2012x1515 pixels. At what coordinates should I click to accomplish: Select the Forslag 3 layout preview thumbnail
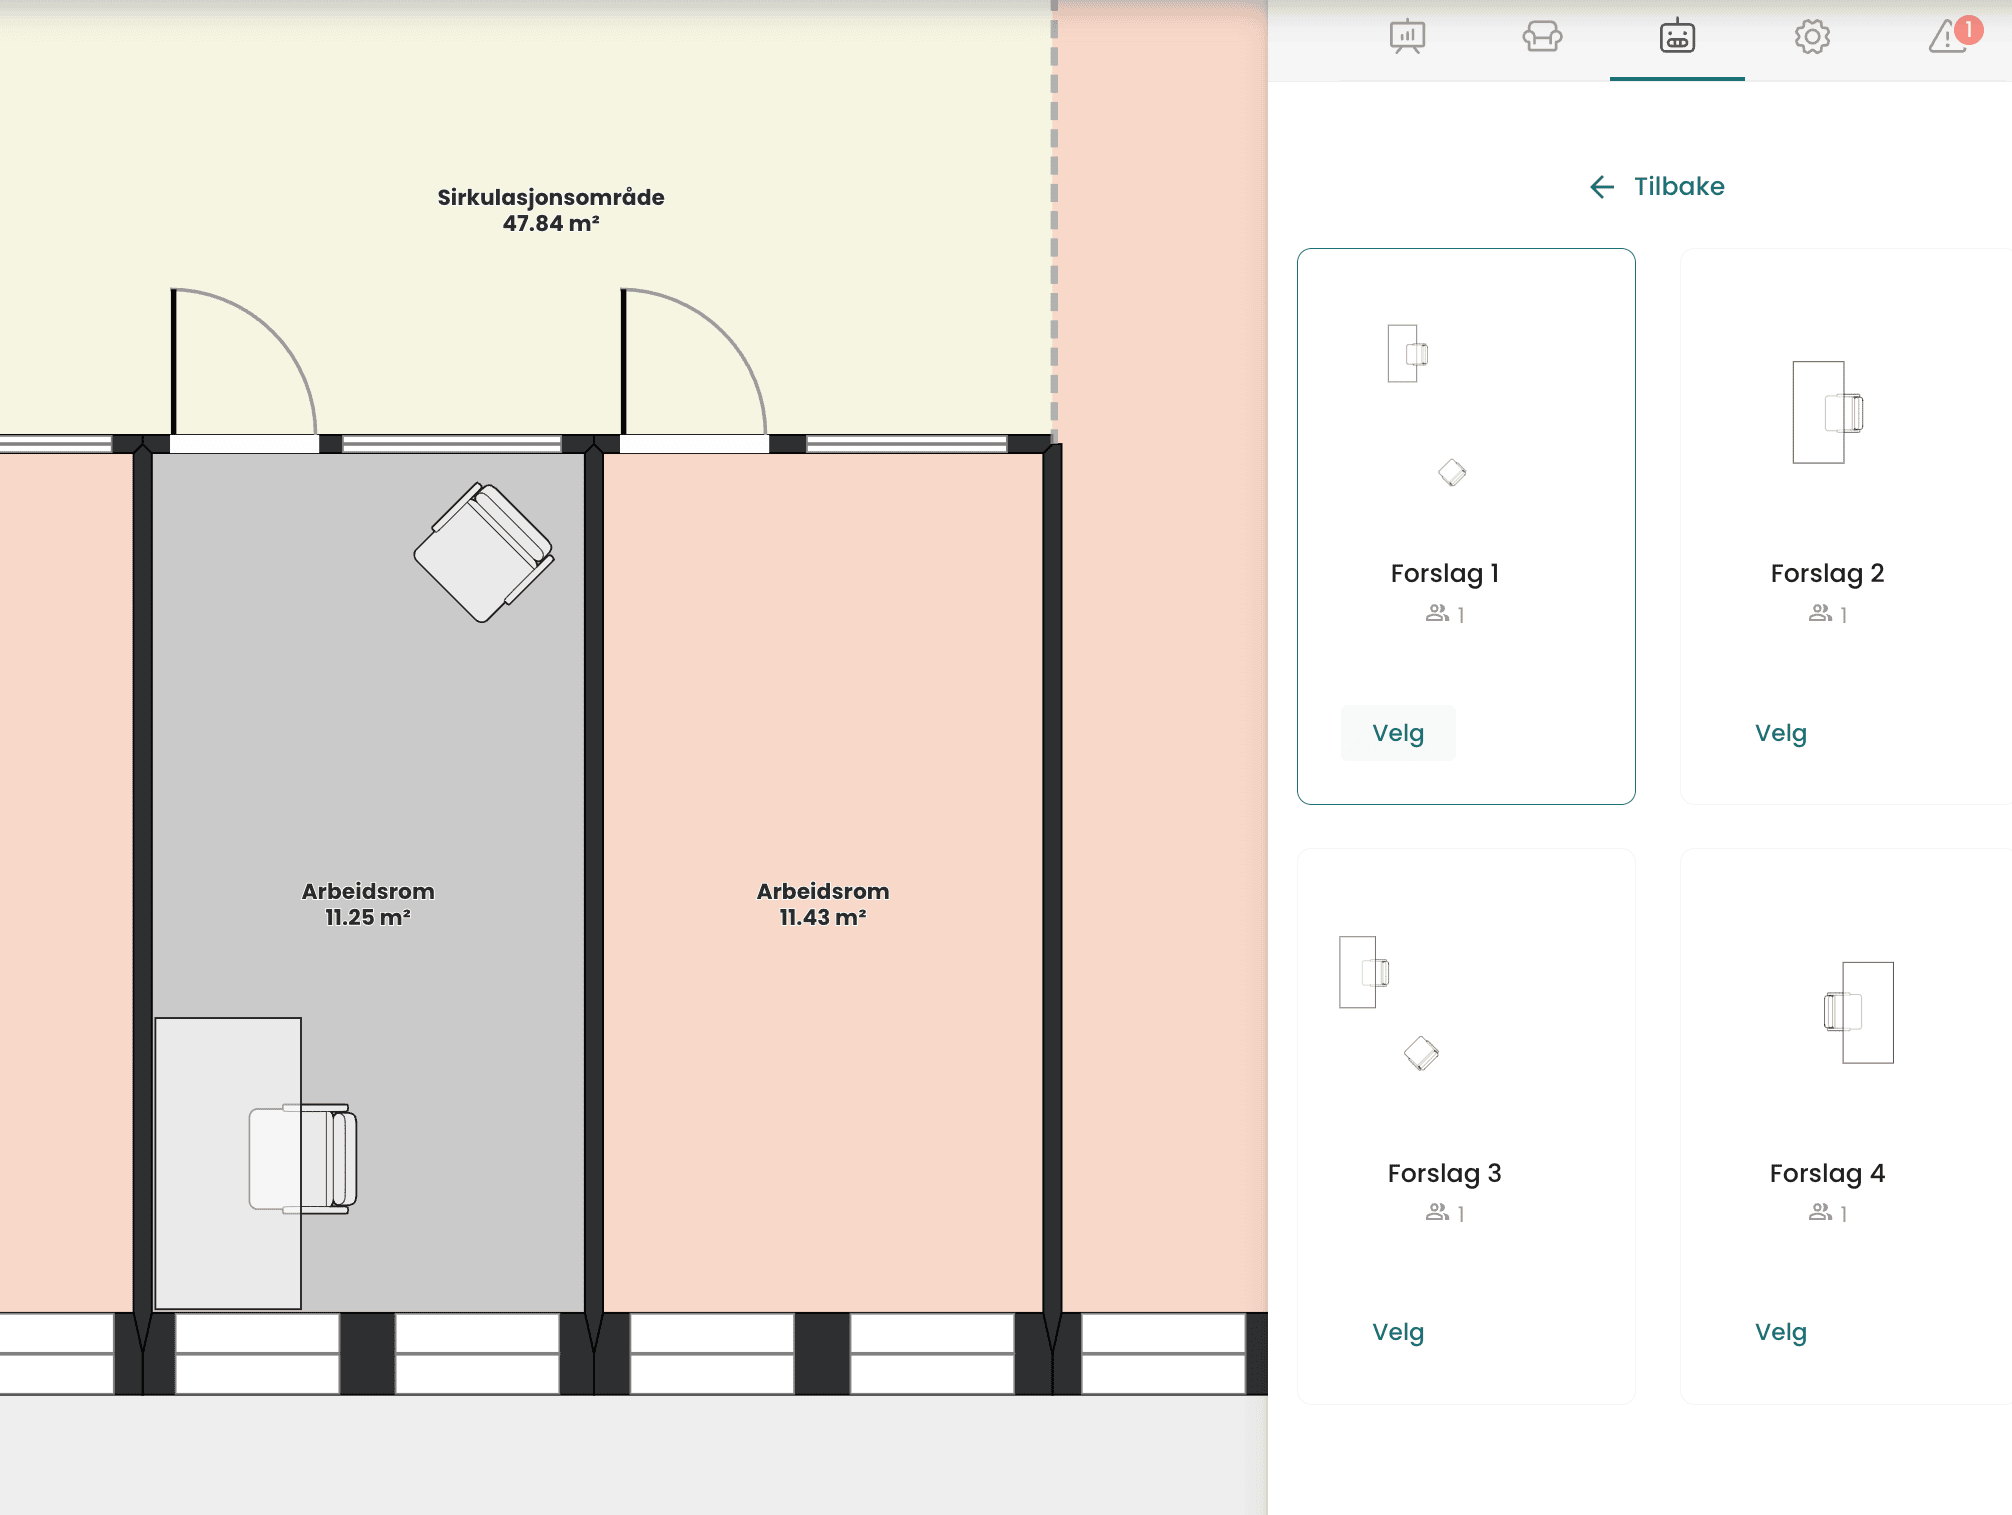1388,1002
